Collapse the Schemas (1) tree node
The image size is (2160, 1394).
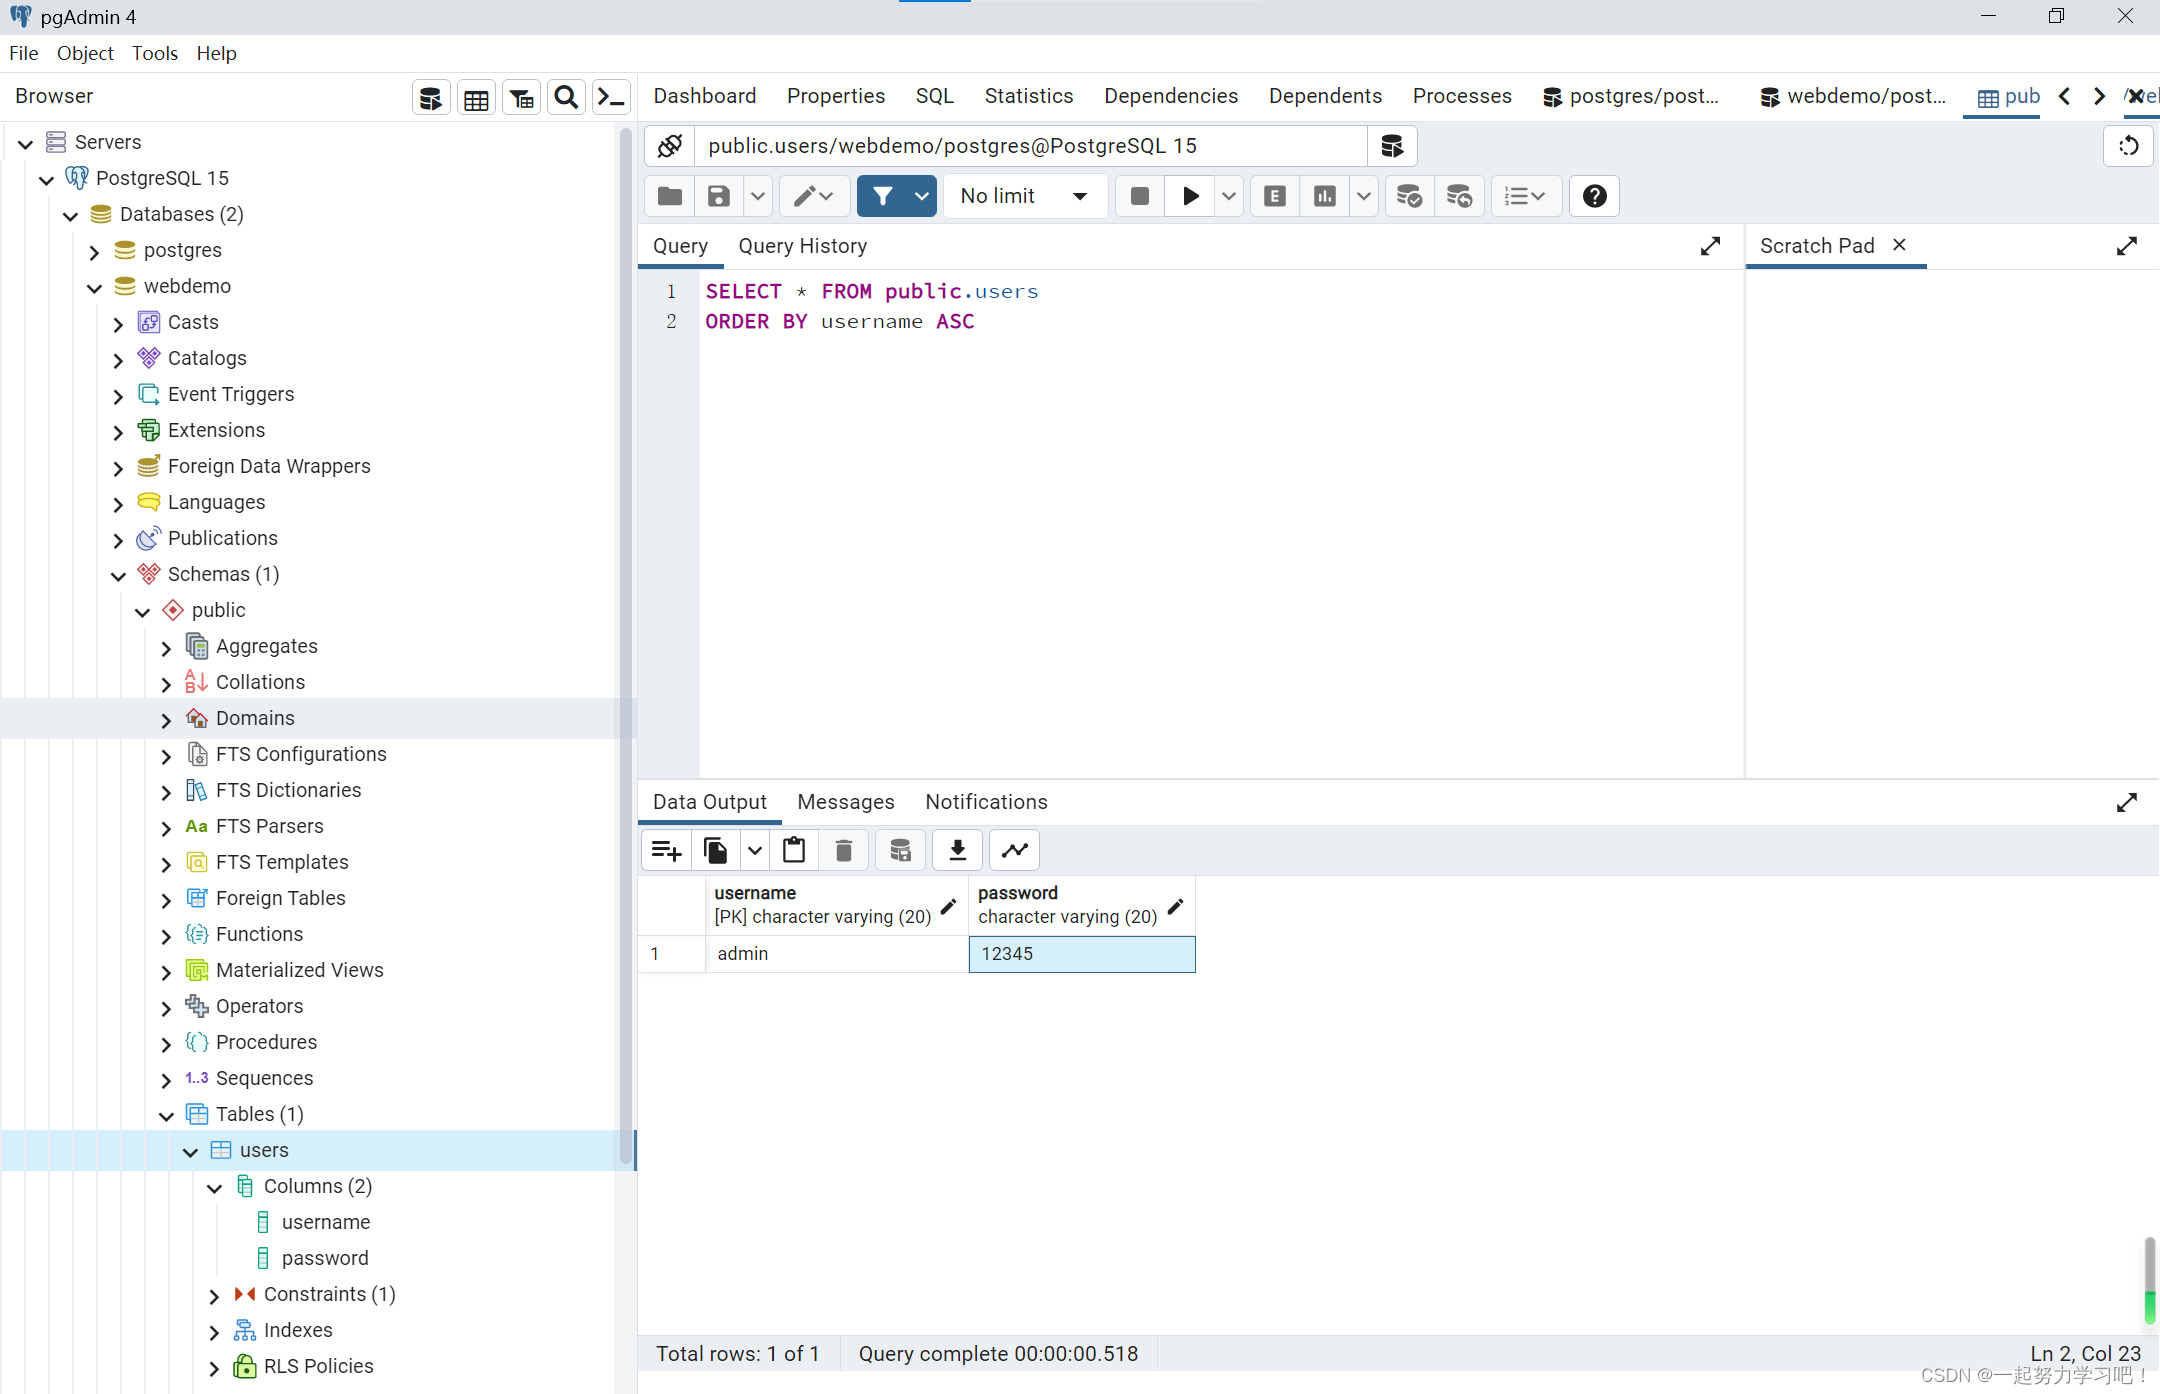click(118, 575)
